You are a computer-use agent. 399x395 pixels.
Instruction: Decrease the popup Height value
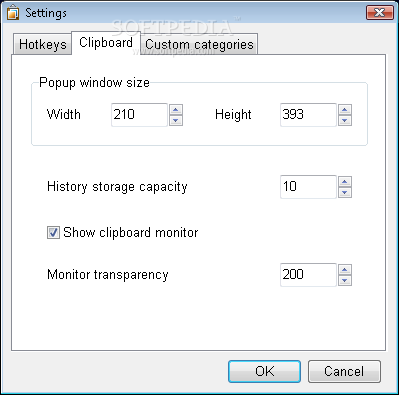pyautogui.click(x=345, y=120)
